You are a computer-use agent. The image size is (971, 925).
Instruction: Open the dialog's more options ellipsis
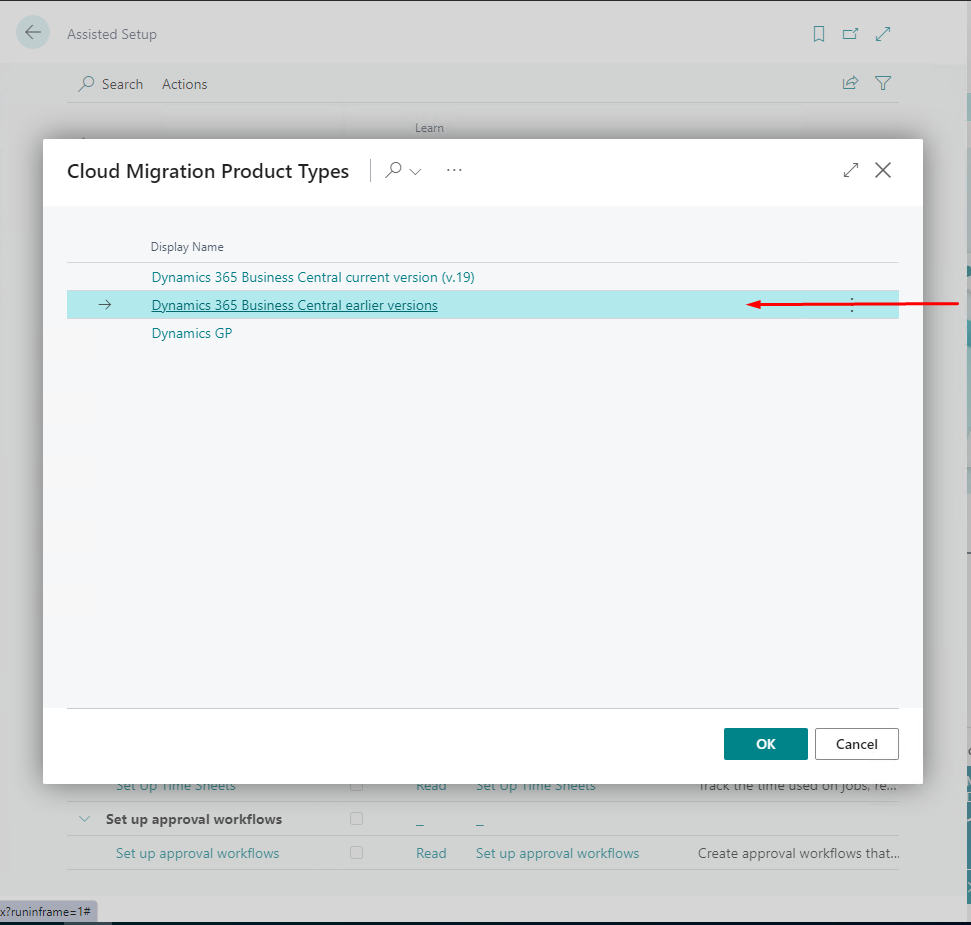454,170
